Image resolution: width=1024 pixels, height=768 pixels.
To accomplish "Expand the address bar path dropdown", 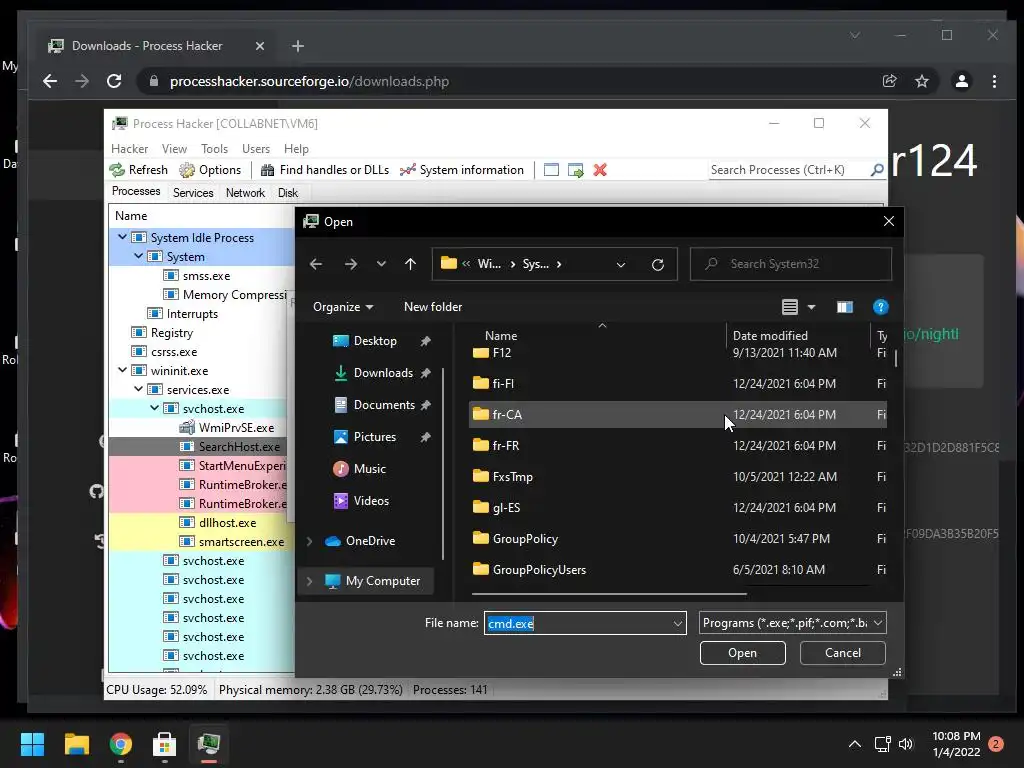I will (620, 264).
